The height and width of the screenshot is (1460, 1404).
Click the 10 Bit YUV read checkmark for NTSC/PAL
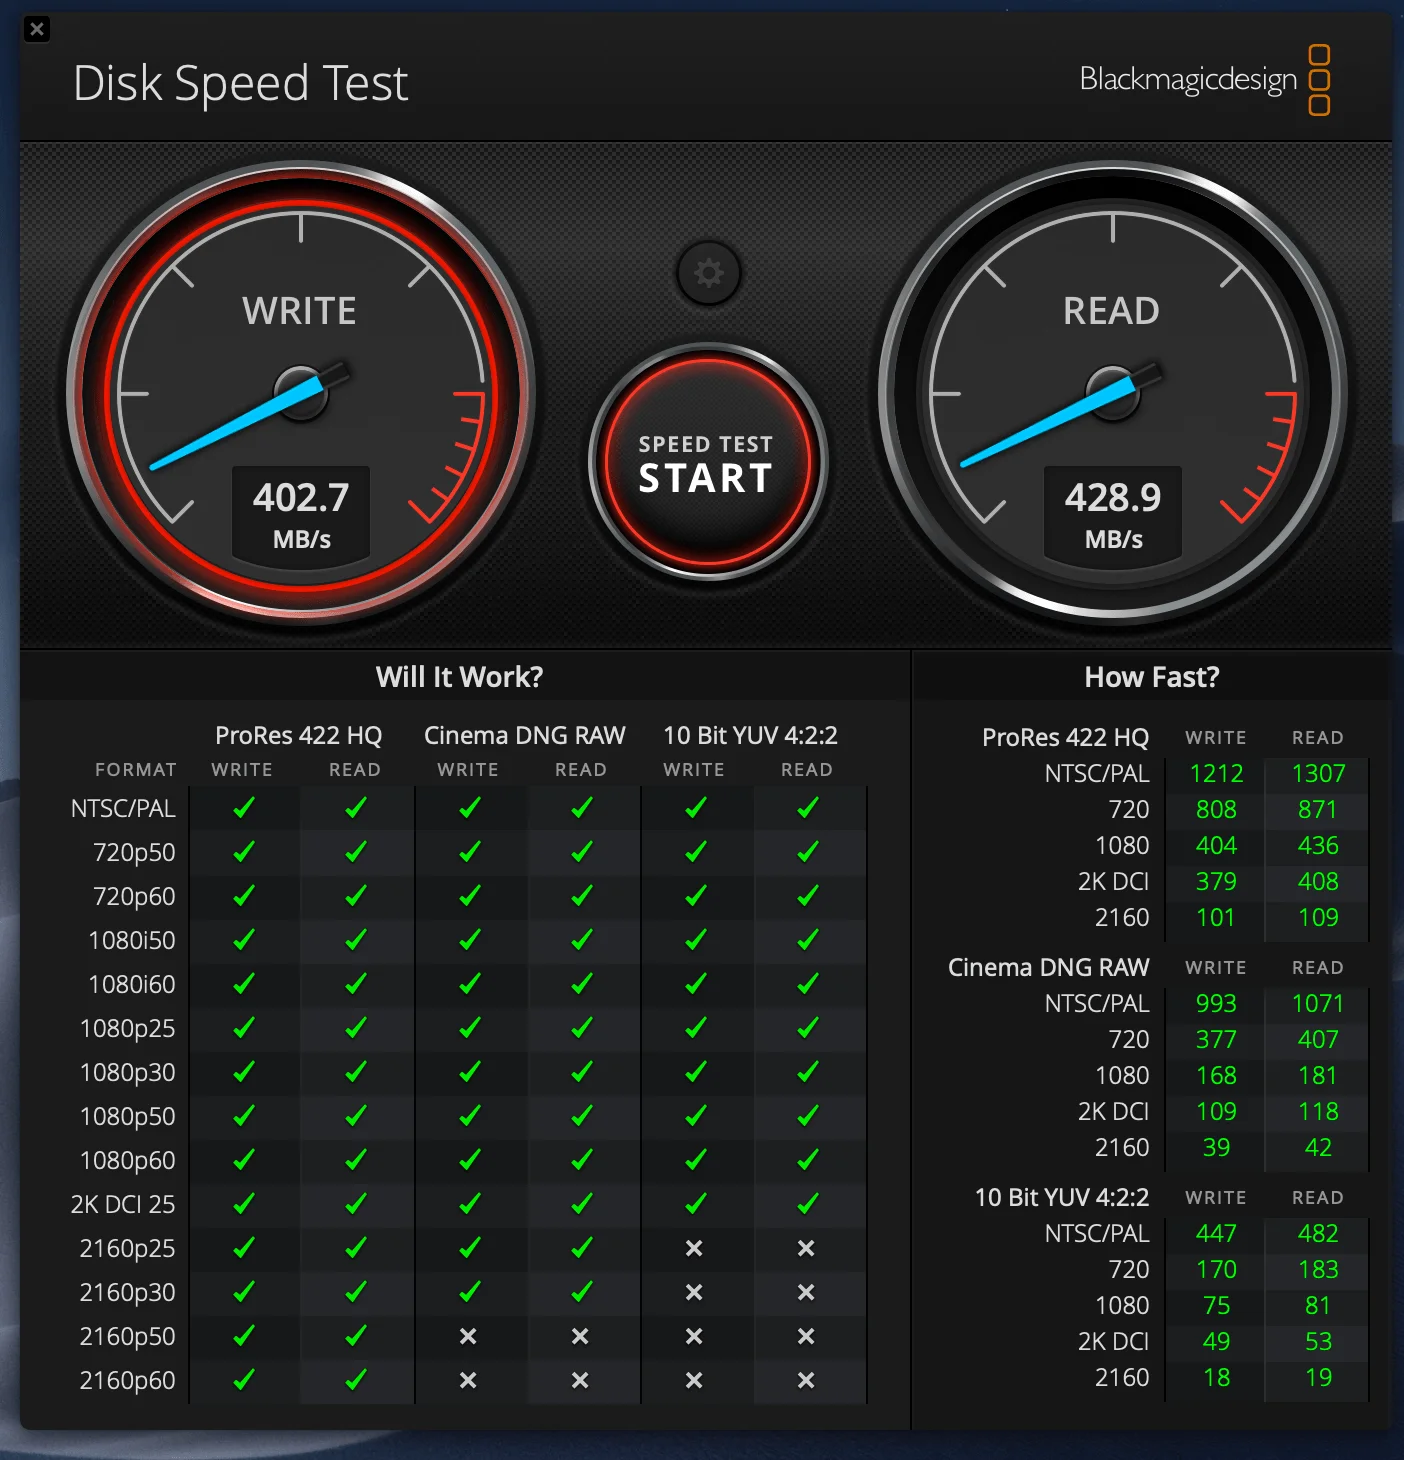click(807, 808)
